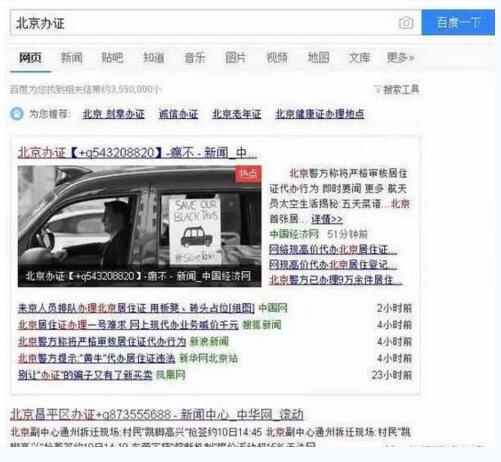Open suggested search 北京老年证
Viewport: 501px width, 462px height.
(x=237, y=114)
